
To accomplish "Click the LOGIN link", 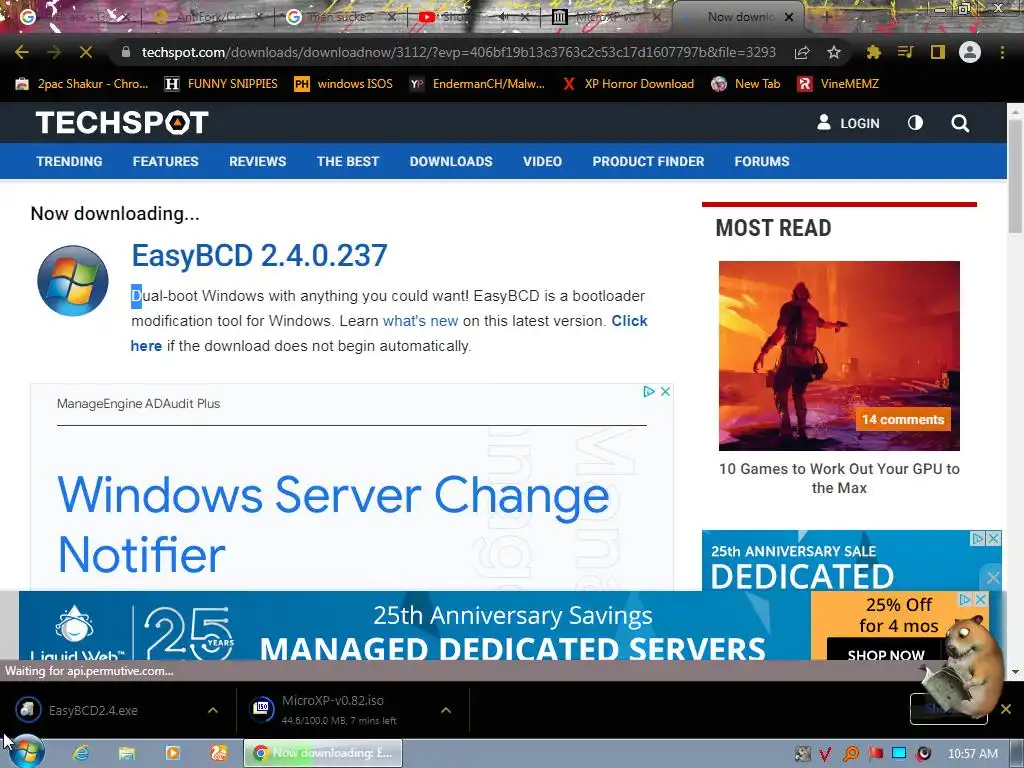I will point(848,123).
